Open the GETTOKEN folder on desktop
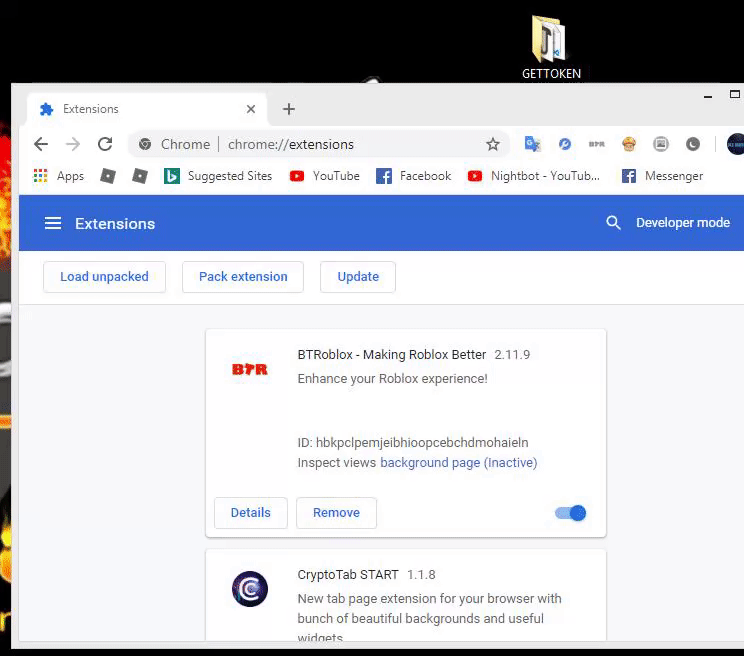The height and width of the screenshot is (656, 744). click(x=550, y=46)
